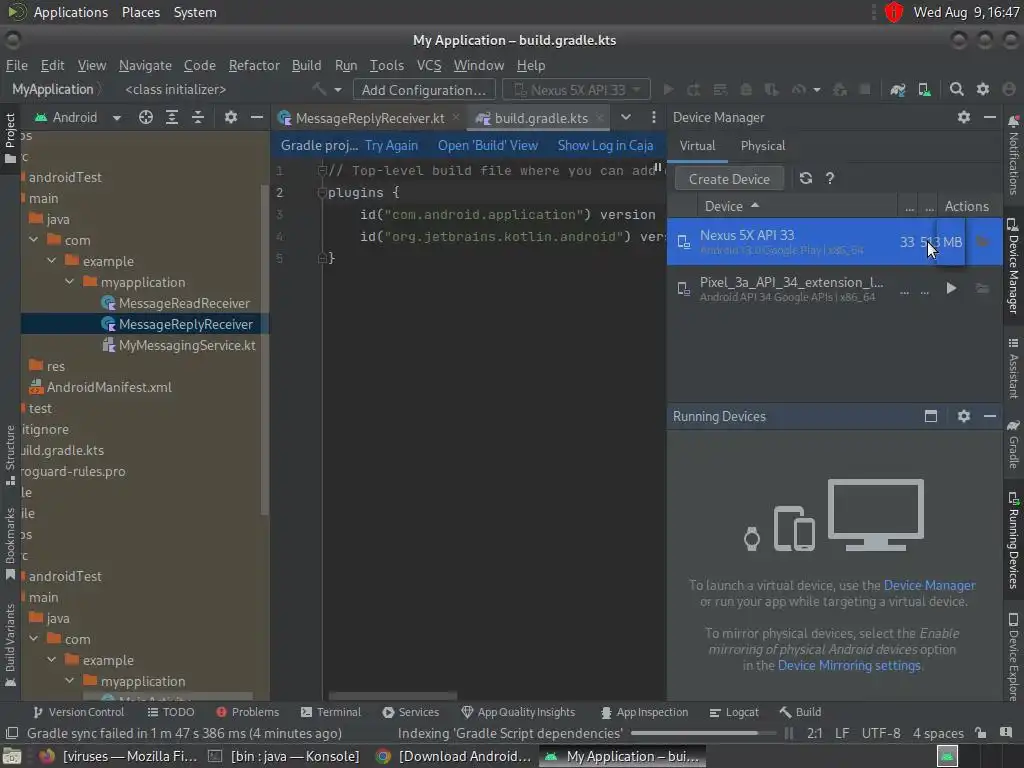Click Try Again gradle sync link
This screenshot has width=1024, height=768.
(391, 146)
